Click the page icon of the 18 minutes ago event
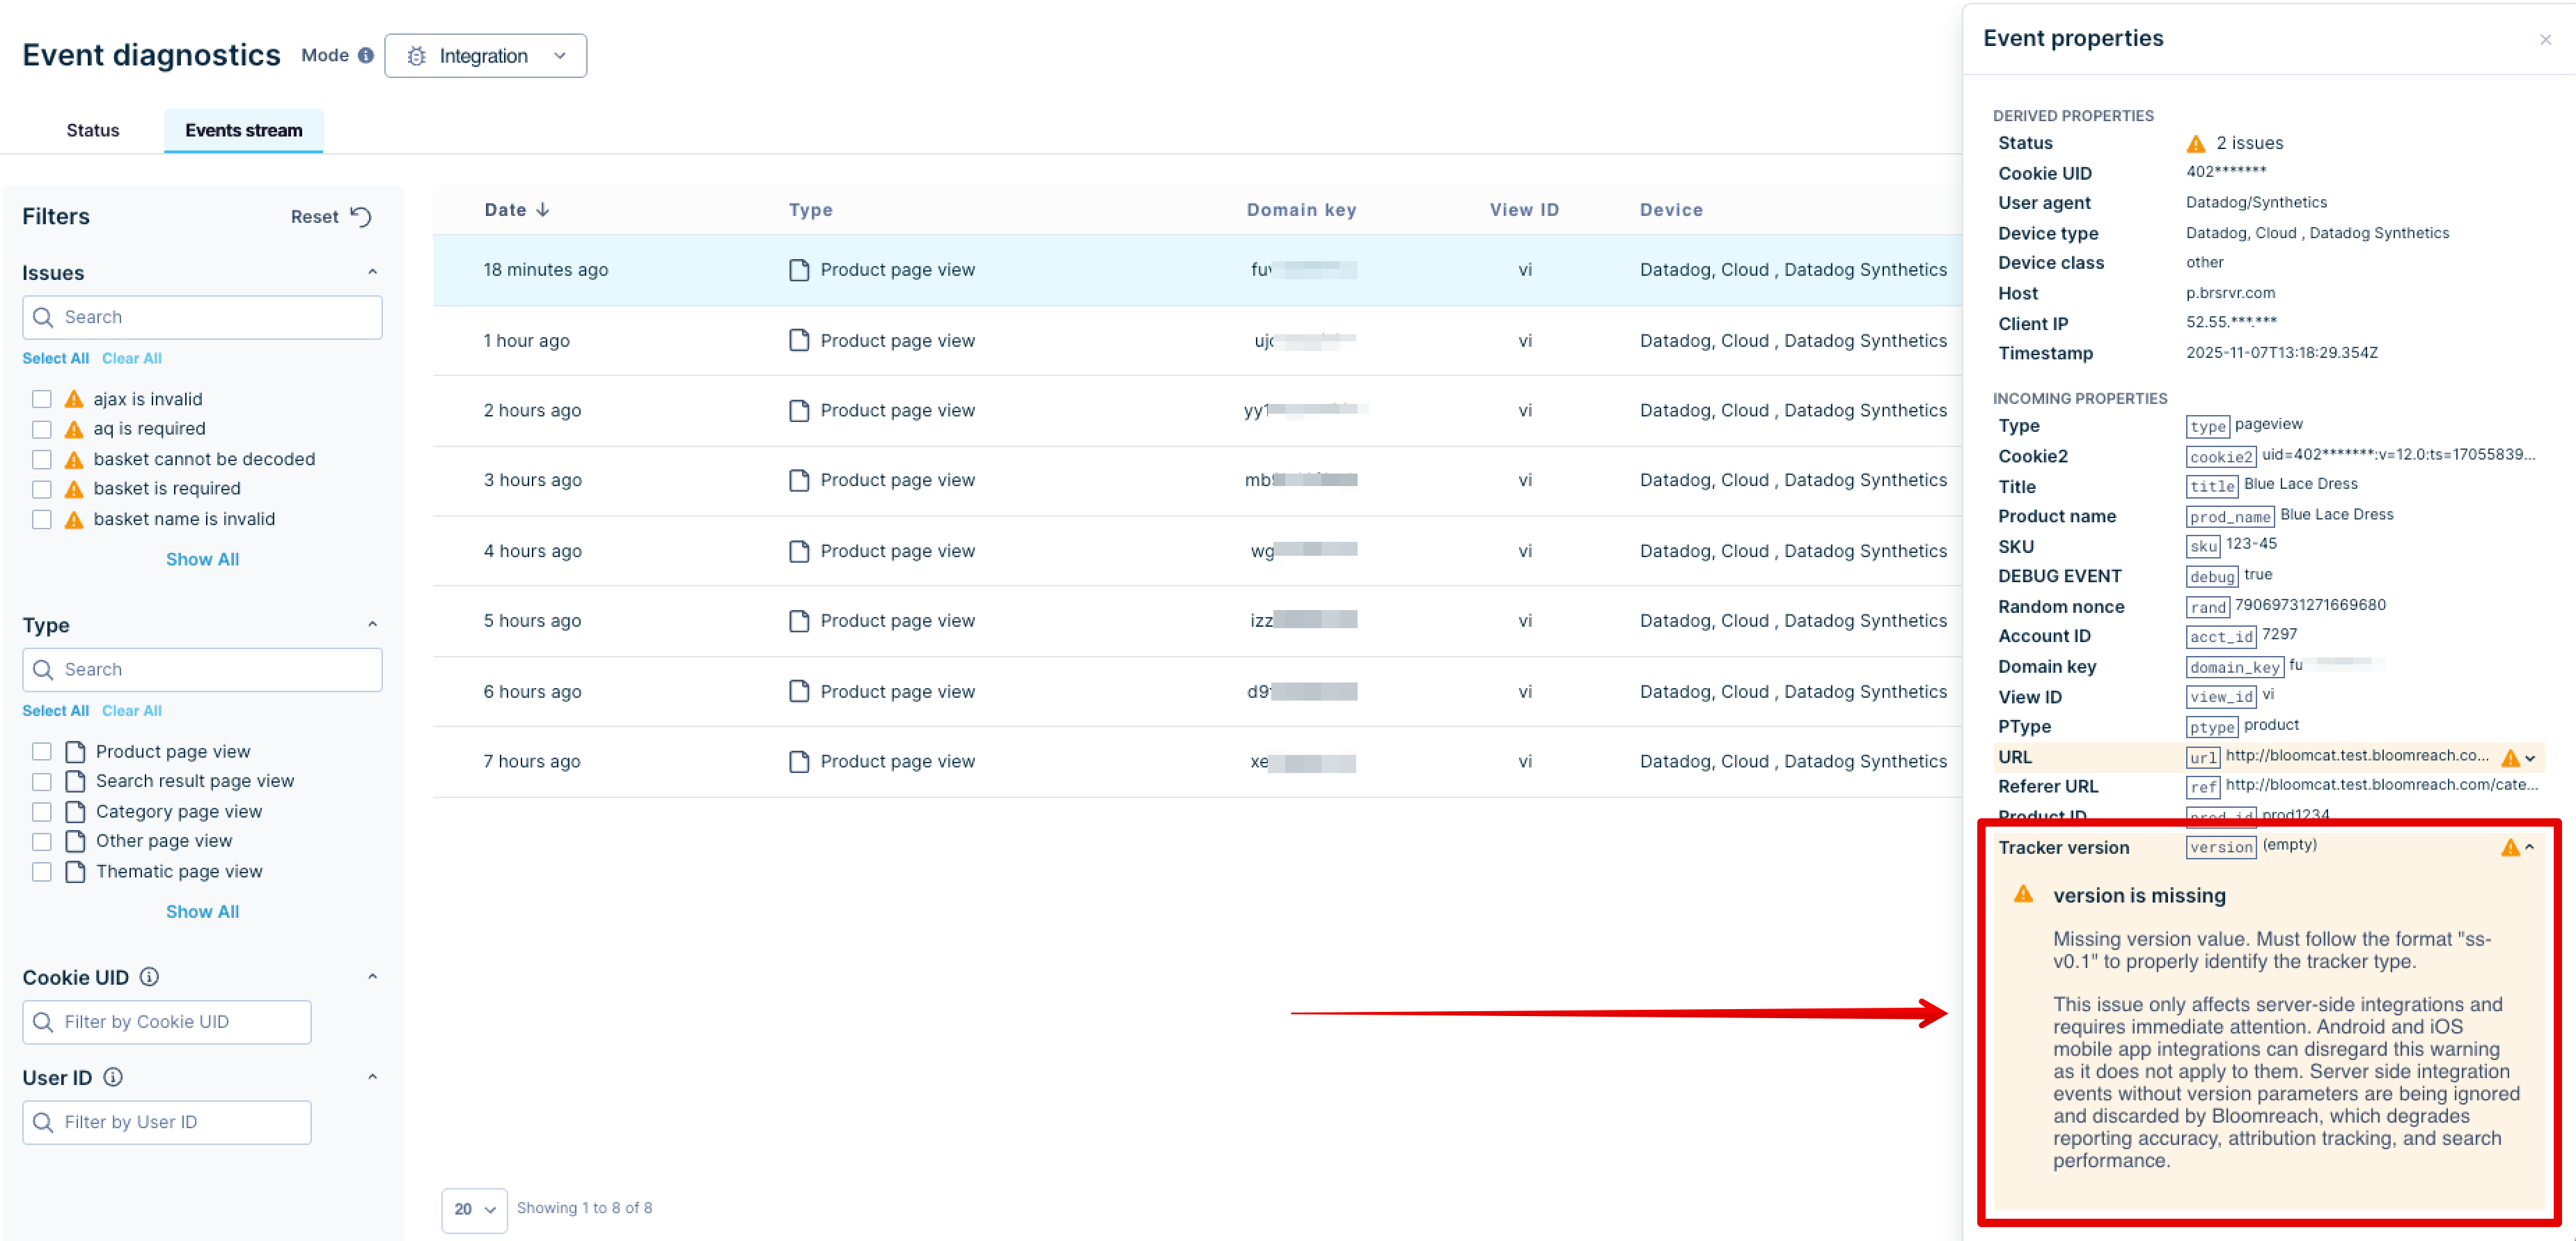This screenshot has width=2576, height=1241. (798, 270)
